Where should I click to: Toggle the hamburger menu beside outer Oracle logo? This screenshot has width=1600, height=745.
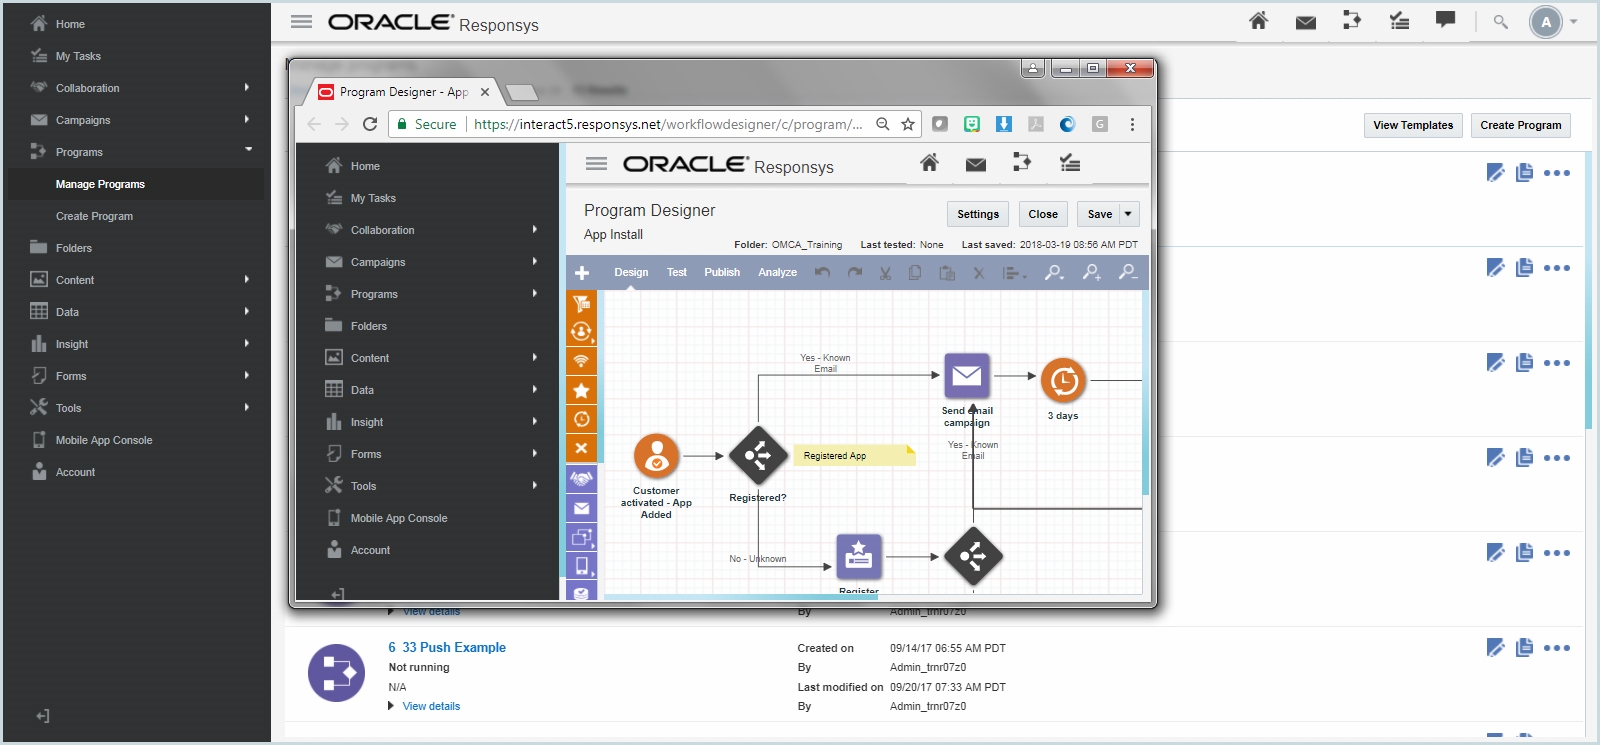click(x=301, y=22)
